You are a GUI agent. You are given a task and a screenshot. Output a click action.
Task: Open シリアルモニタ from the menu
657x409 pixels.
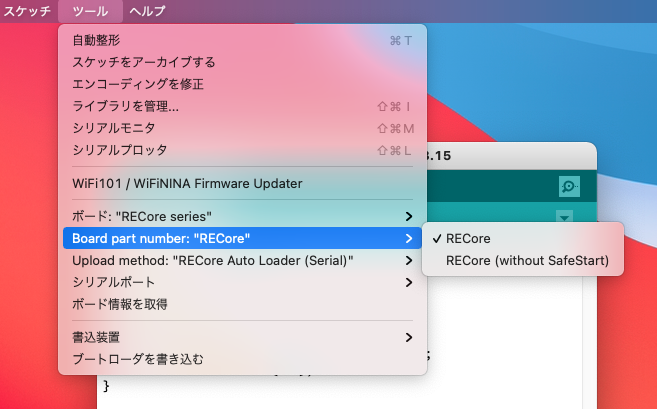click(x=242, y=128)
